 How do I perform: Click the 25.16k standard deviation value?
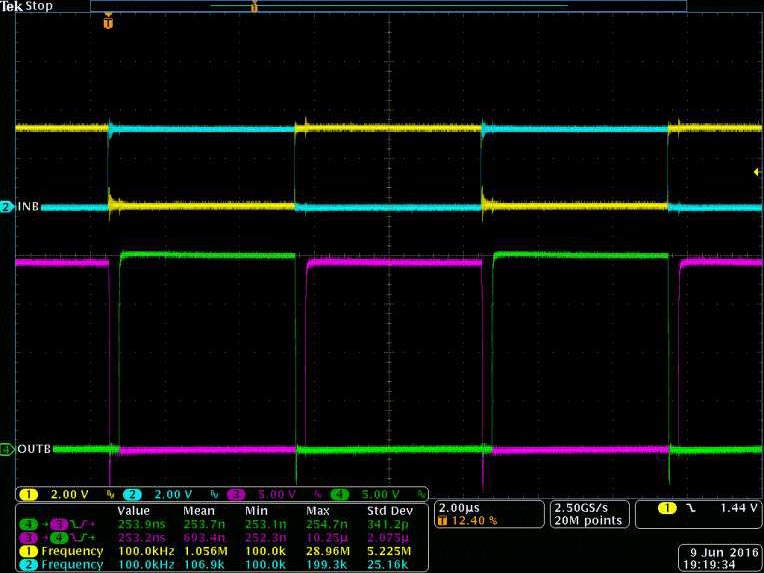pyautogui.click(x=387, y=564)
